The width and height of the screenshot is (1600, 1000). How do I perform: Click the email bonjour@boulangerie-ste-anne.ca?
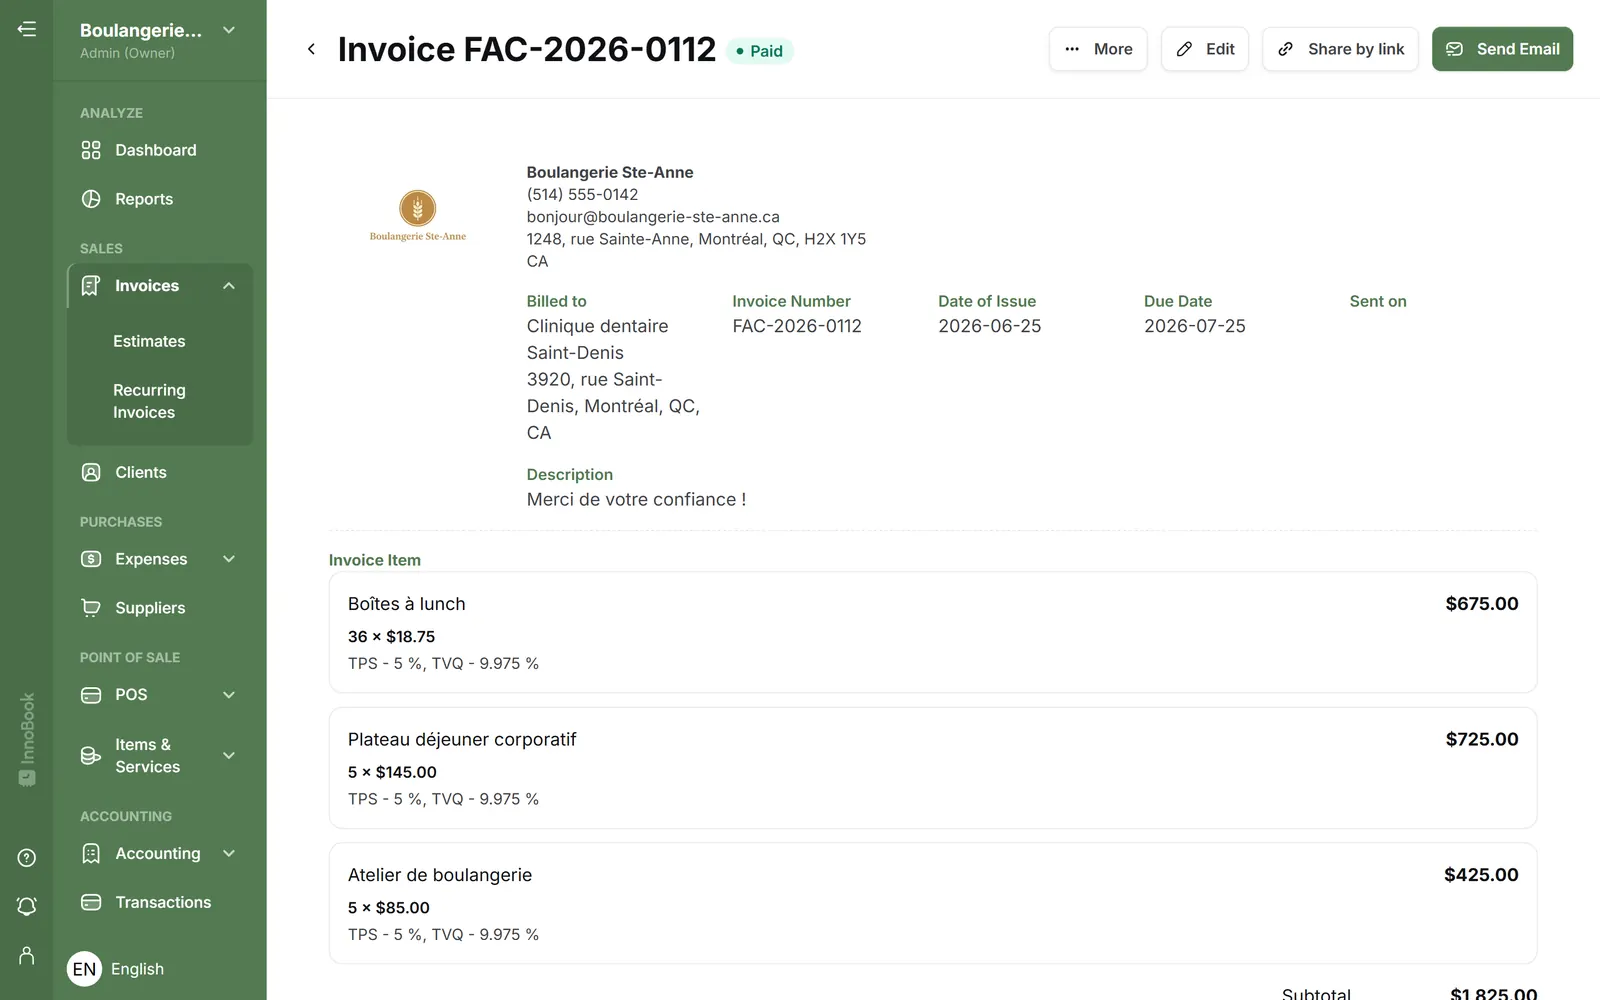coord(653,217)
